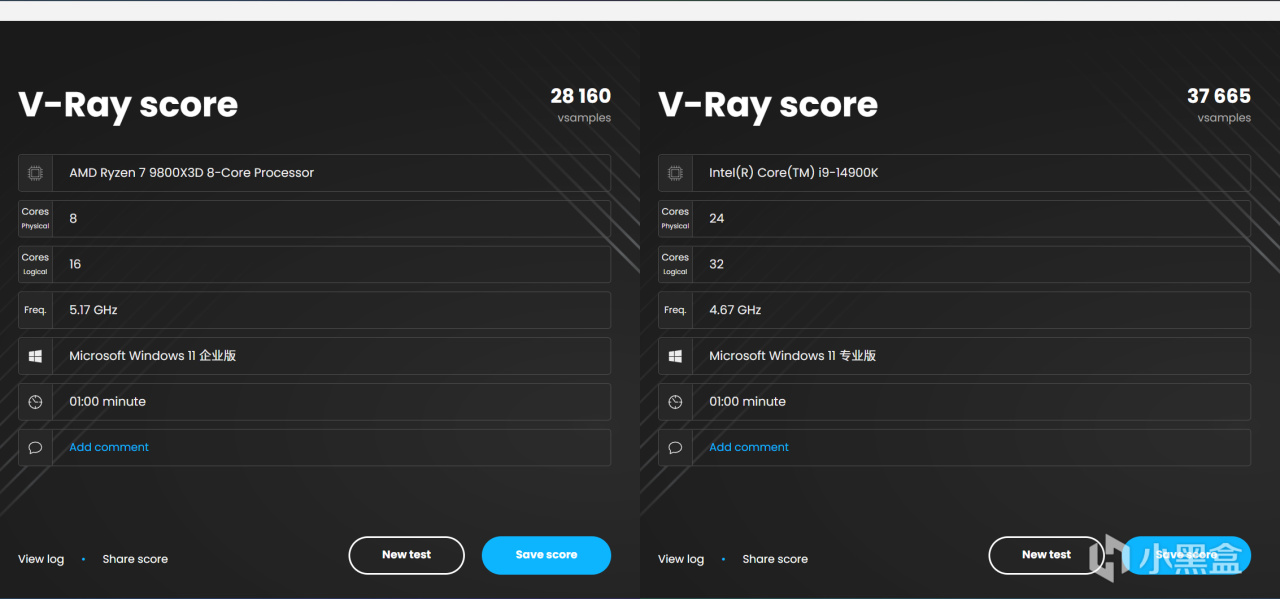The width and height of the screenshot is (1280, 599).
Task: Click Microsoft Windows 11 企业版 text
Action: [x=152, y=356]
